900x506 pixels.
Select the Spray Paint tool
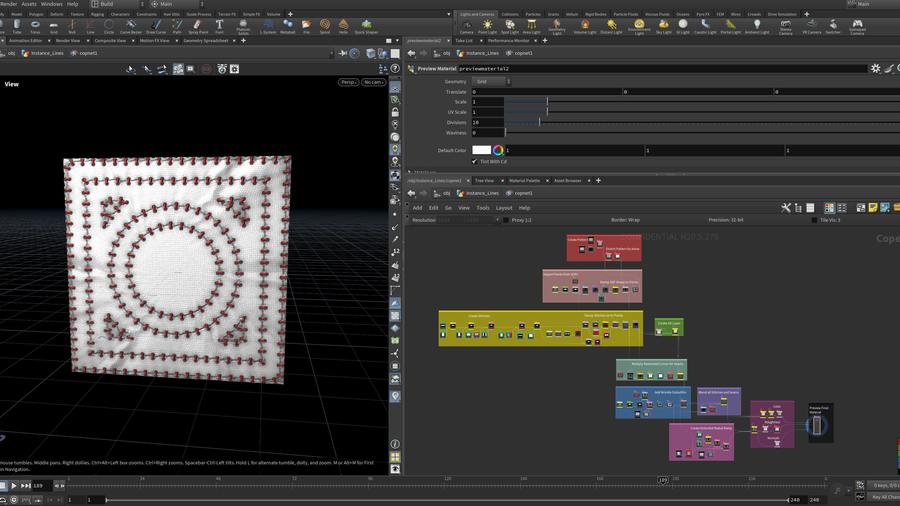click(x=198, y=26)
